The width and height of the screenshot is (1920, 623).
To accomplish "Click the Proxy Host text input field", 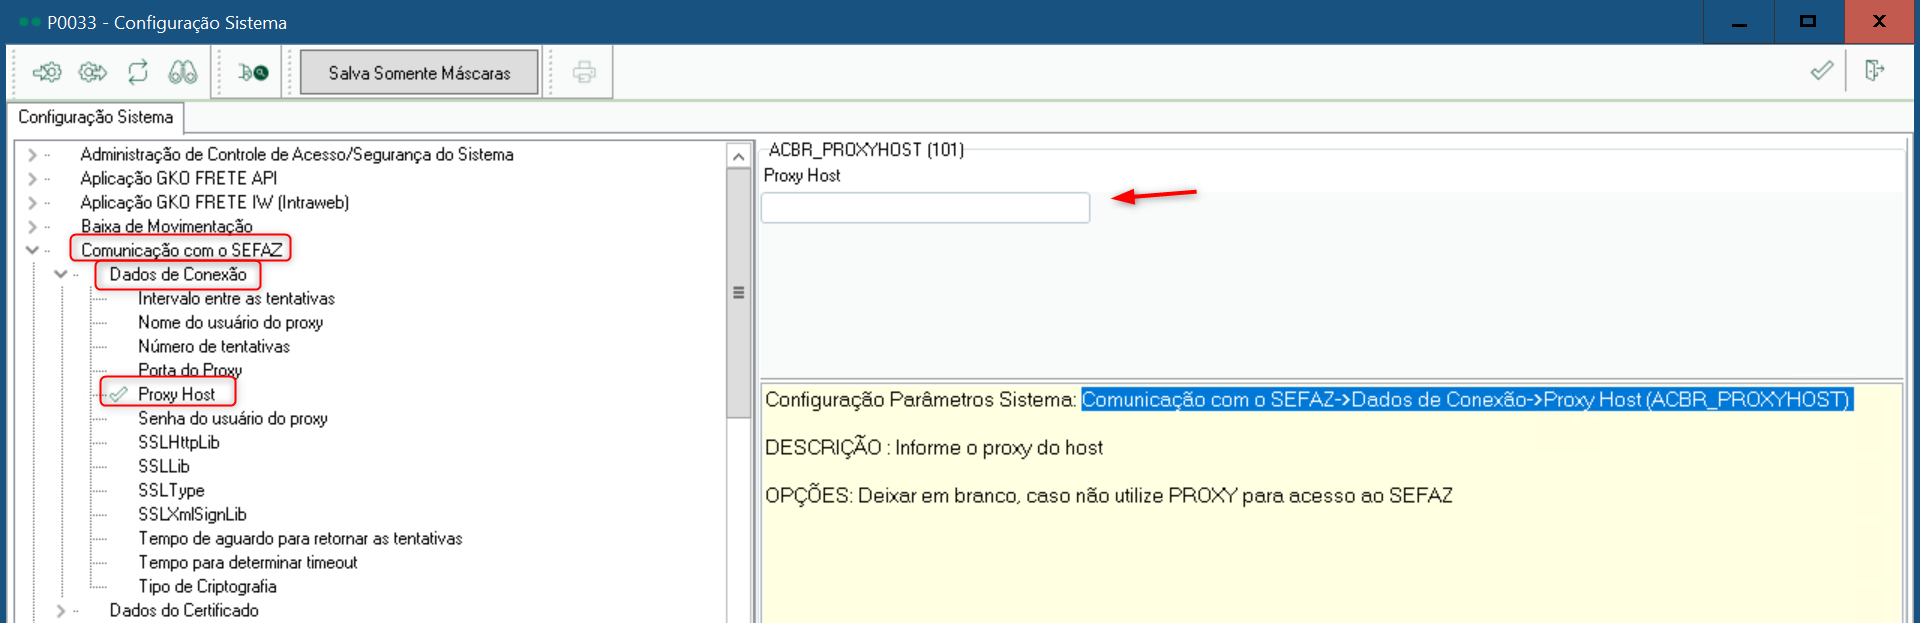I will coord(925,208).
